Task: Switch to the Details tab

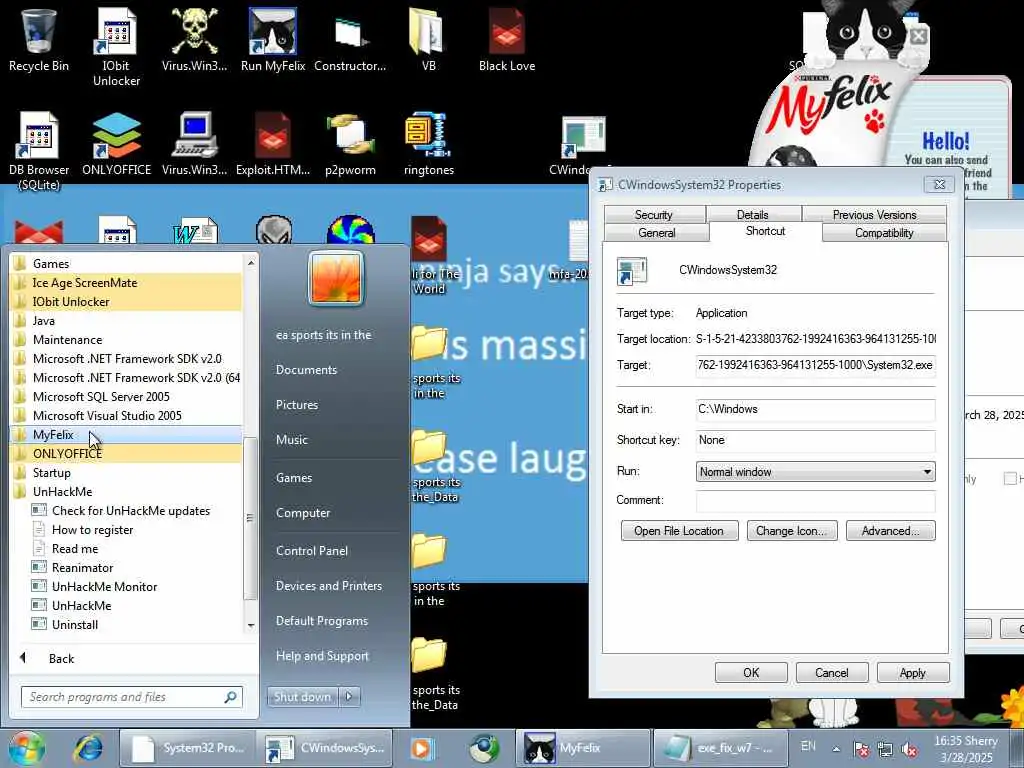Action: tap(753, 215)
